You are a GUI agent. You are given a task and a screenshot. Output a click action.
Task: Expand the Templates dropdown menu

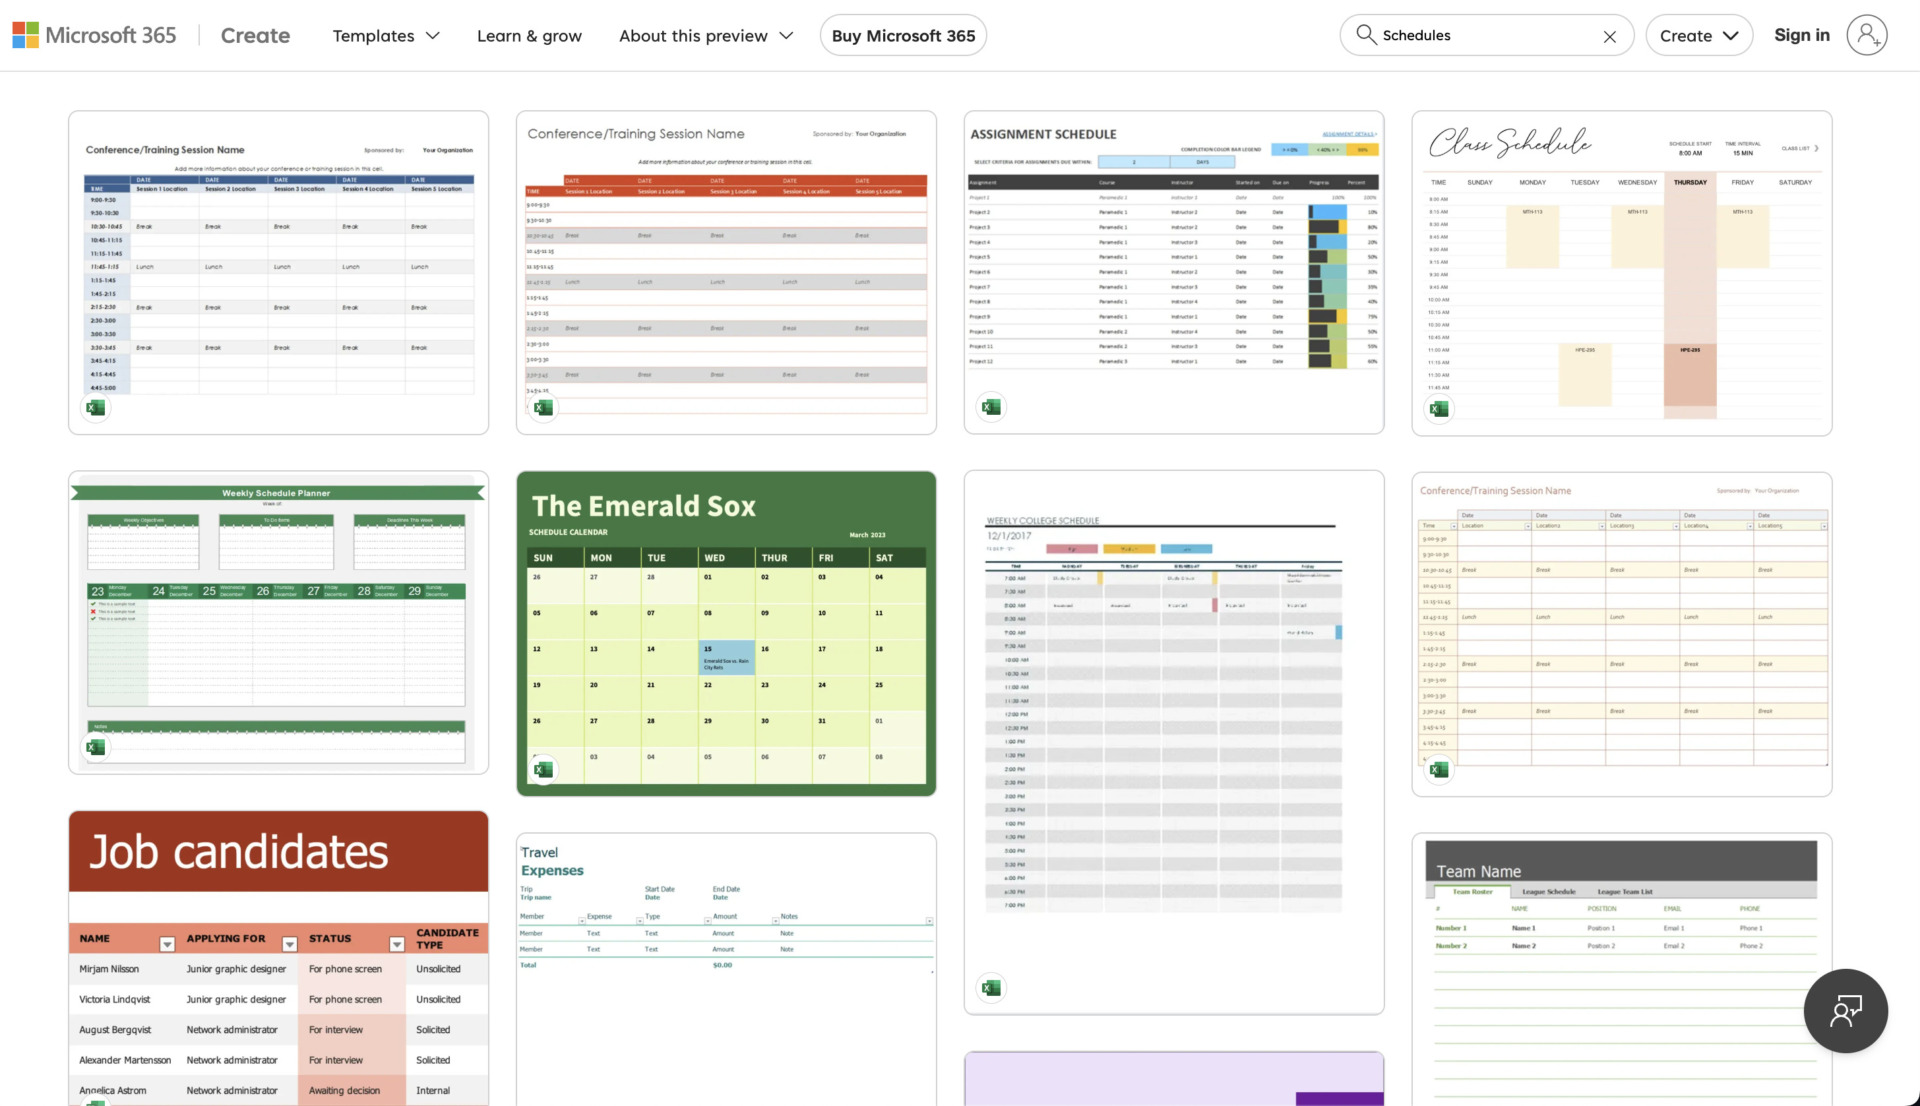tap(386, 36)
